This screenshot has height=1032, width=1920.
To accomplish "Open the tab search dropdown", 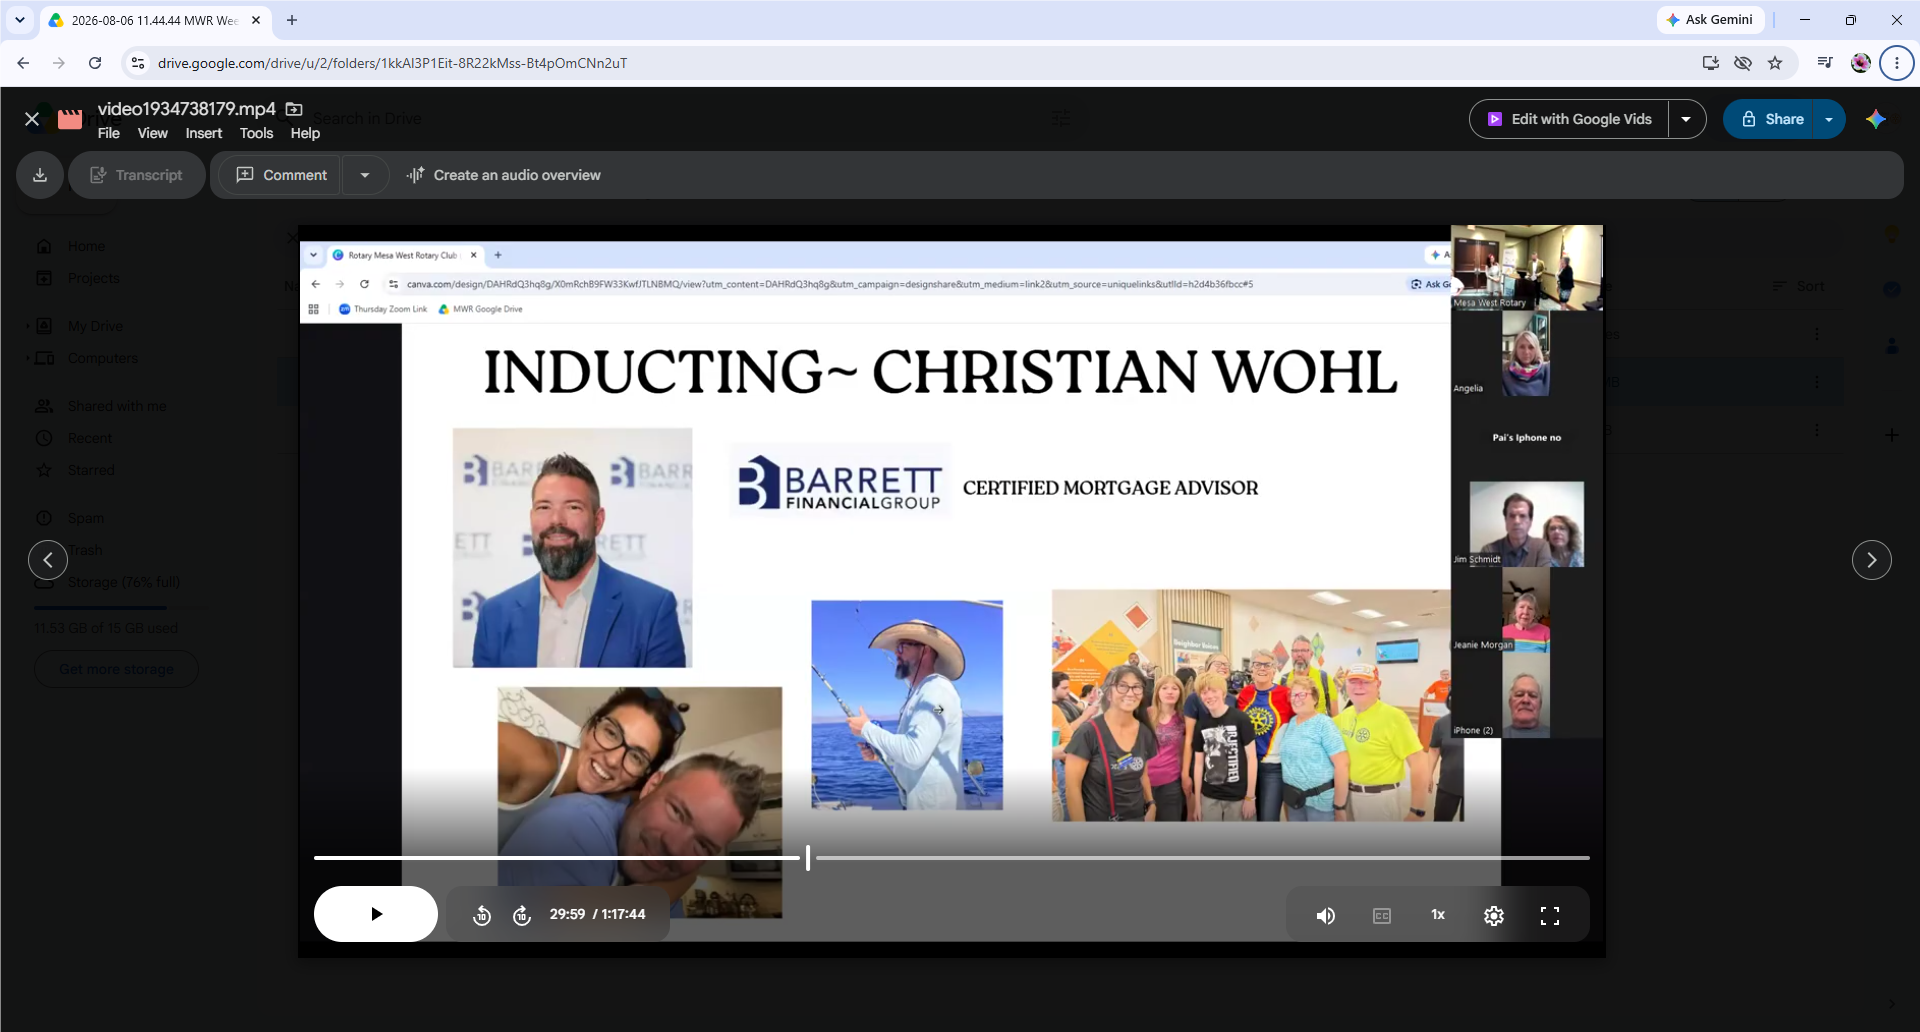I will pos(19,20).
